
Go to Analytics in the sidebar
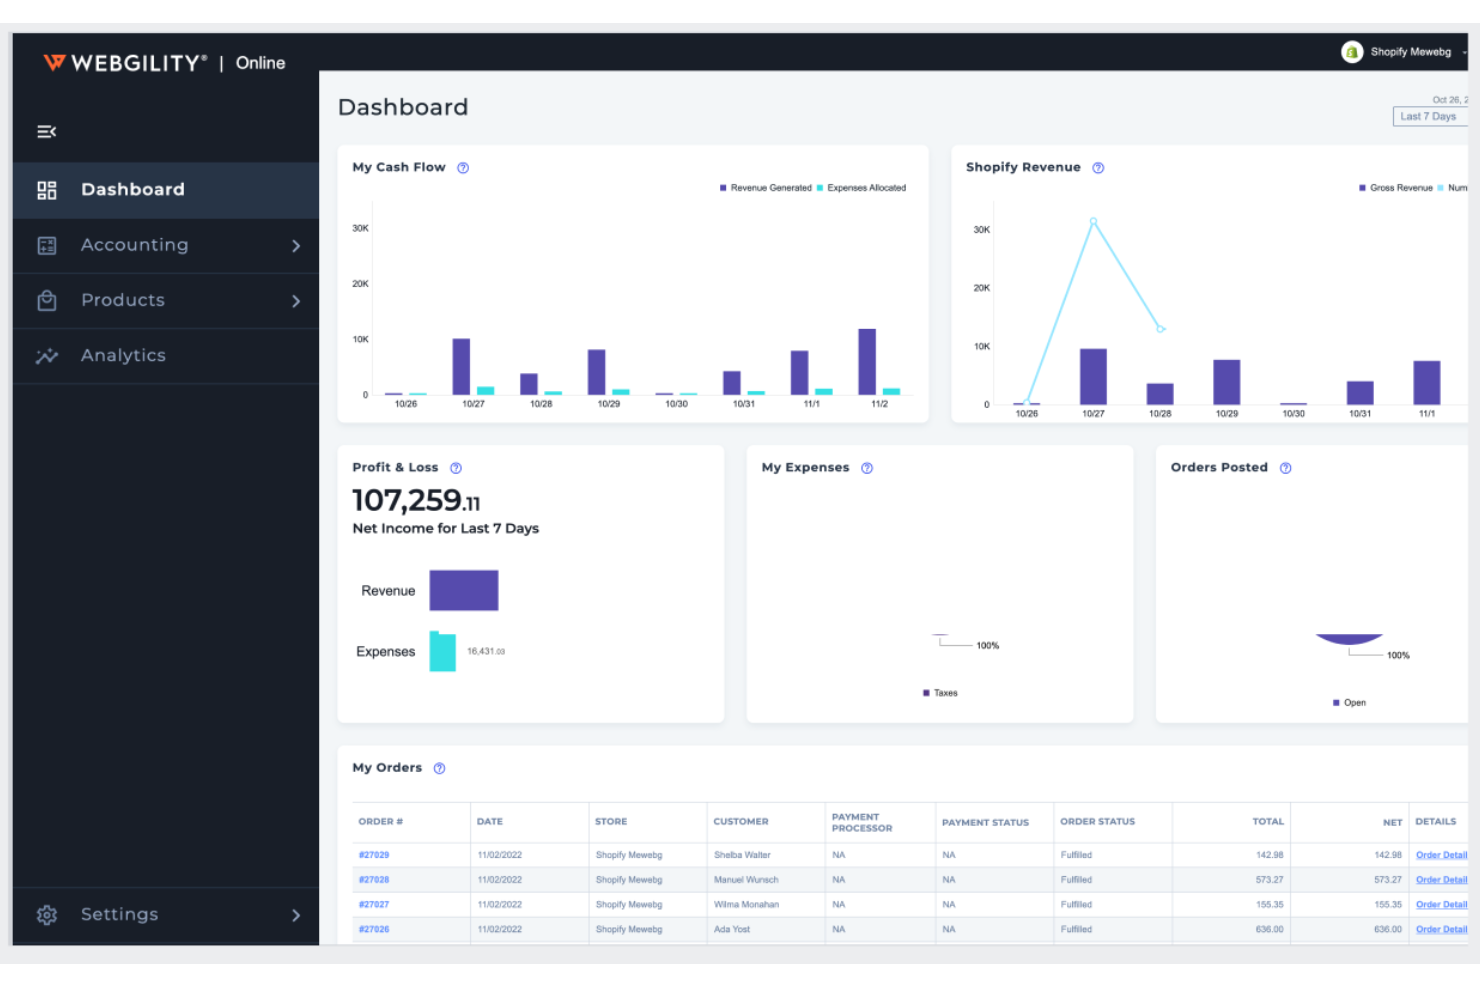point(123,356)
